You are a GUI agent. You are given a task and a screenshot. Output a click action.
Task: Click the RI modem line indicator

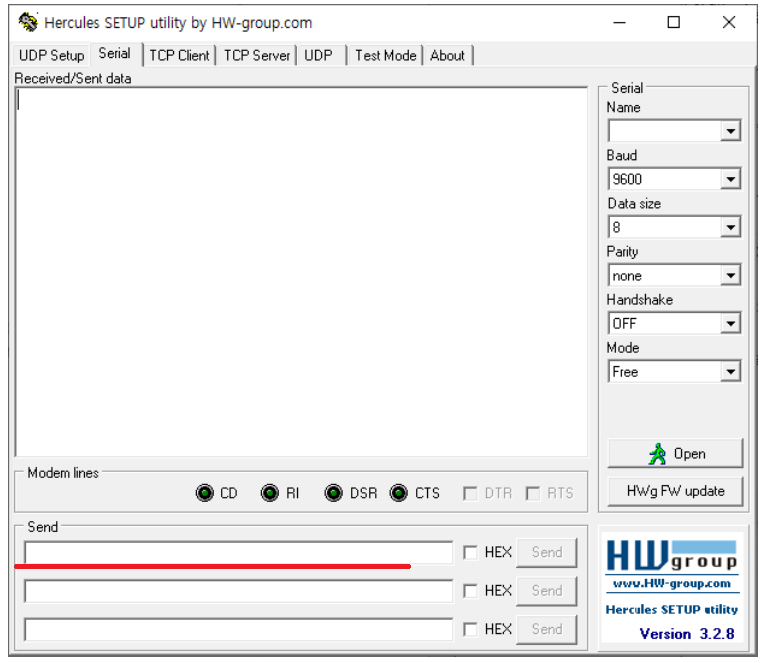[x=269, y=493]
